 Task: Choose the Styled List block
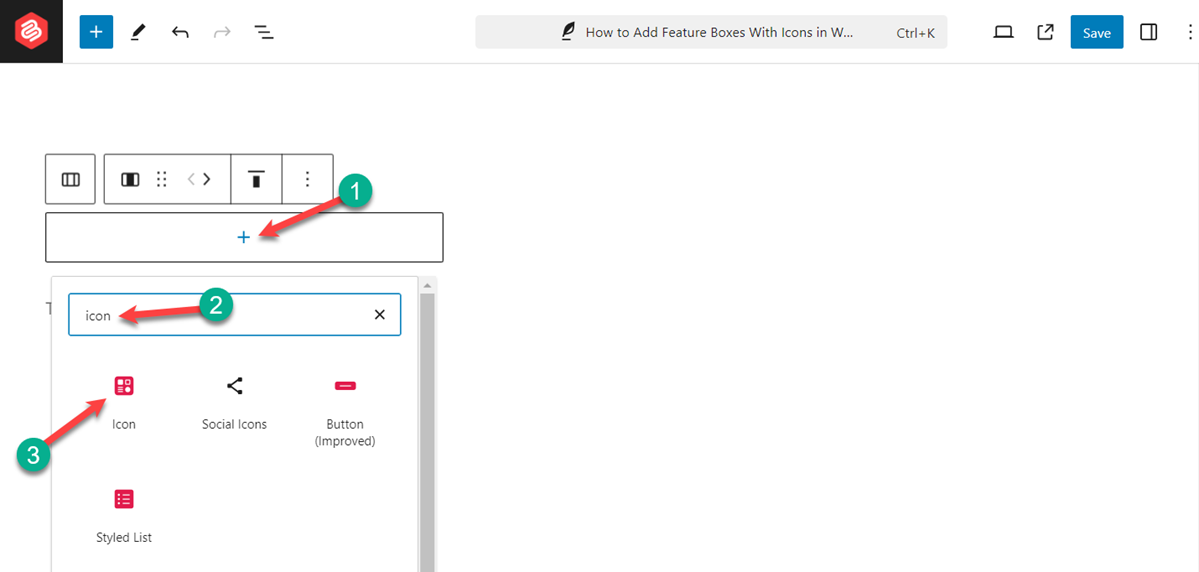click(x=124, y=514)
